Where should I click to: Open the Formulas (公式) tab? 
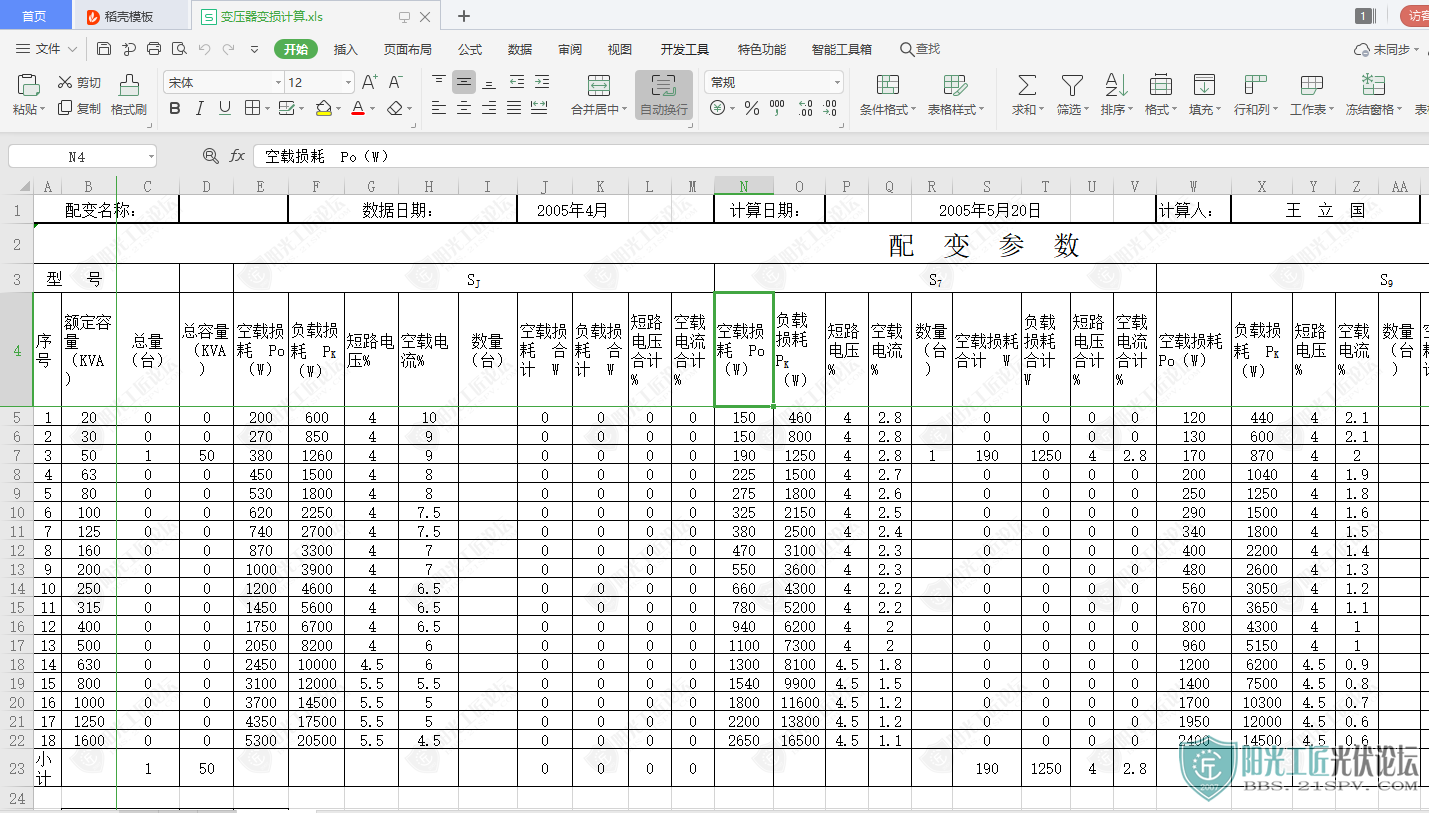pos(470,49)
